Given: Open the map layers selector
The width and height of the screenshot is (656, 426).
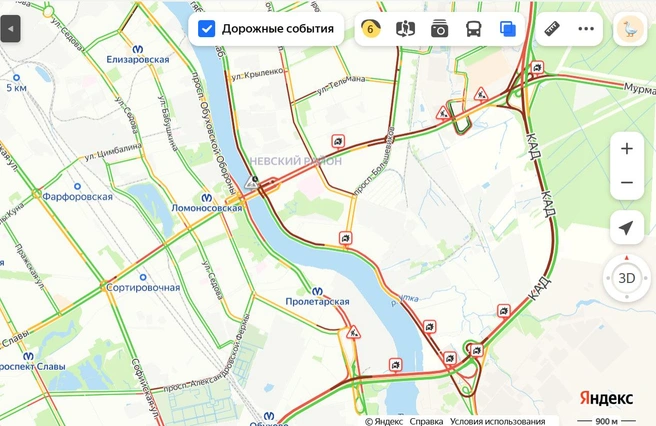Looking at the screenshot, I should (x=507, y=29).
